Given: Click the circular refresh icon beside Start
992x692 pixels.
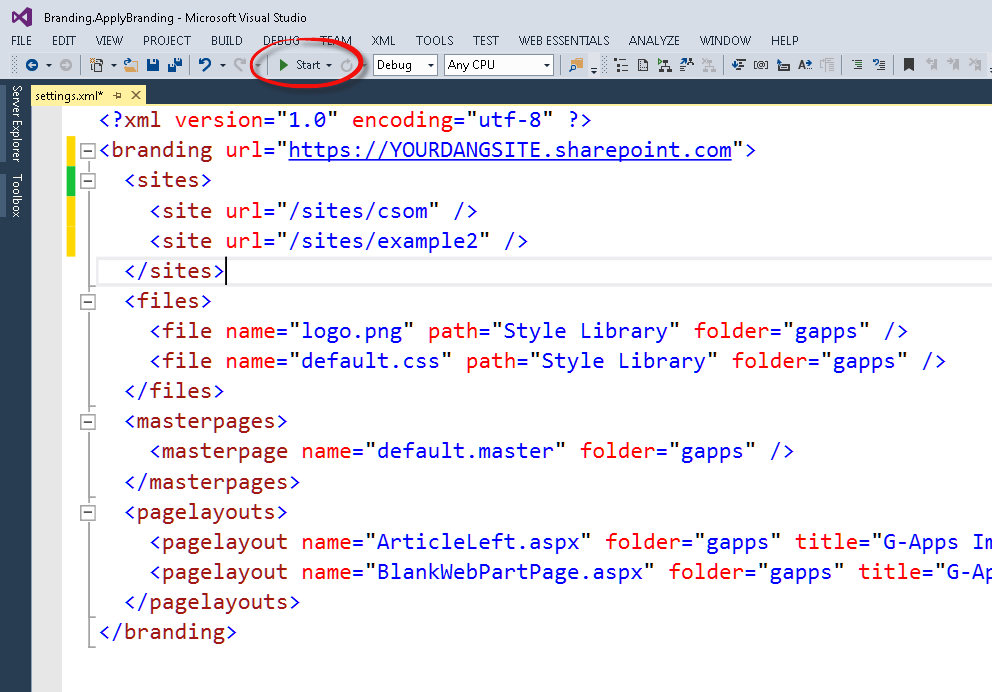Looking at the screenshot, I should [x=347, y=65].
